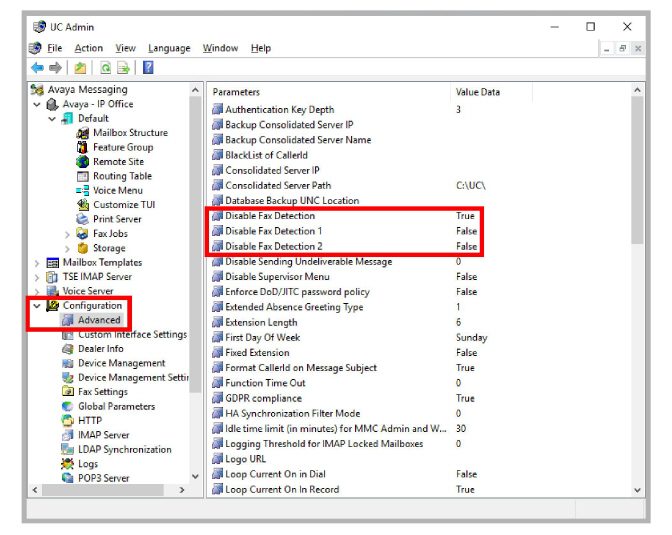This screenshot has height=535, width=672.
Task: Open the Window menu
Action: [x=220, y=48]
